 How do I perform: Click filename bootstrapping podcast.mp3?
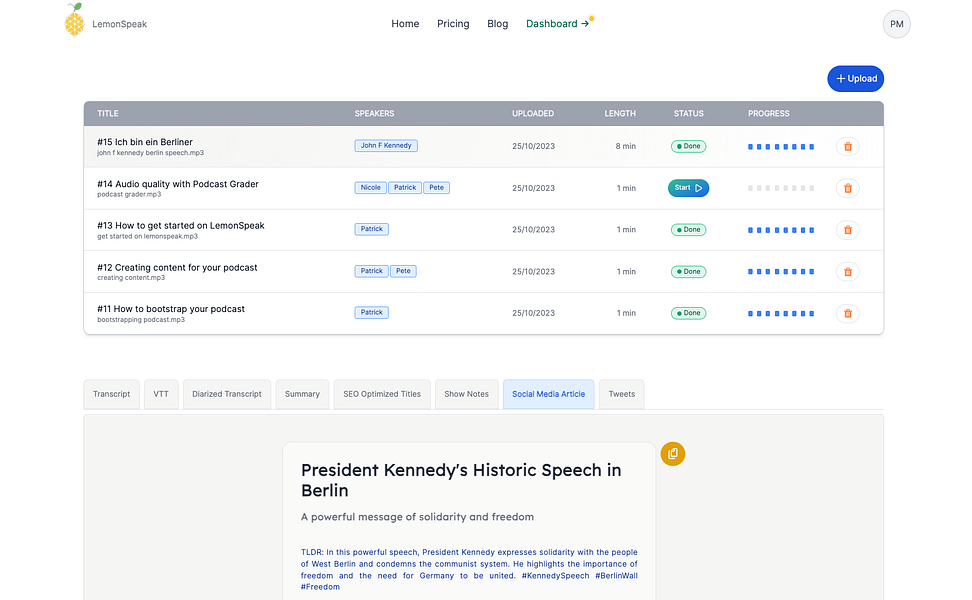141,320
